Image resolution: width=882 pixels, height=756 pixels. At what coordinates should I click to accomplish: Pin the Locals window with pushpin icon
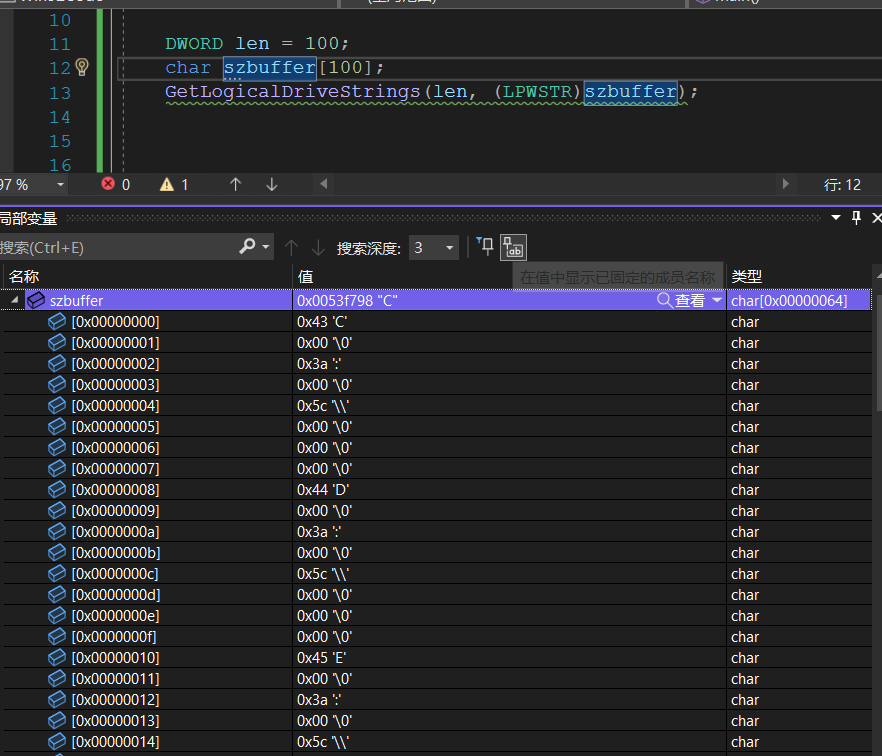[856, 218]
